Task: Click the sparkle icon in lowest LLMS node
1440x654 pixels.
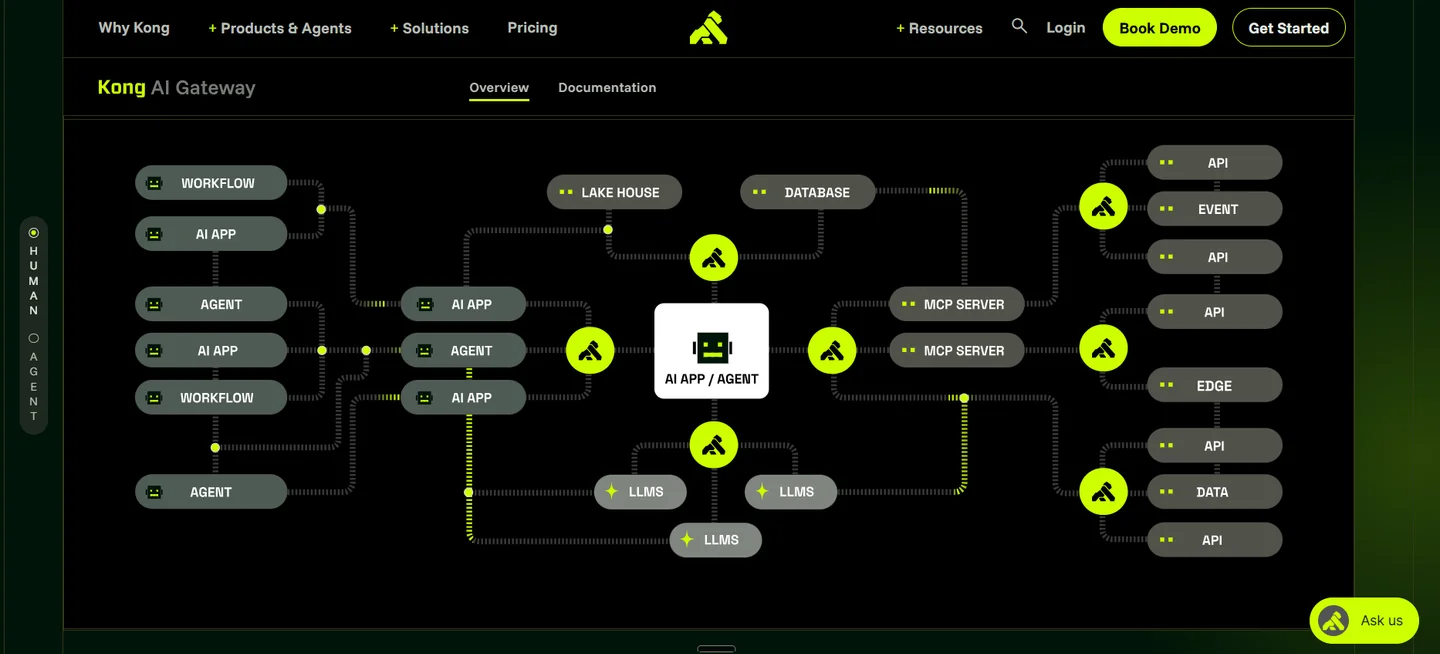Action: point(687,540)
